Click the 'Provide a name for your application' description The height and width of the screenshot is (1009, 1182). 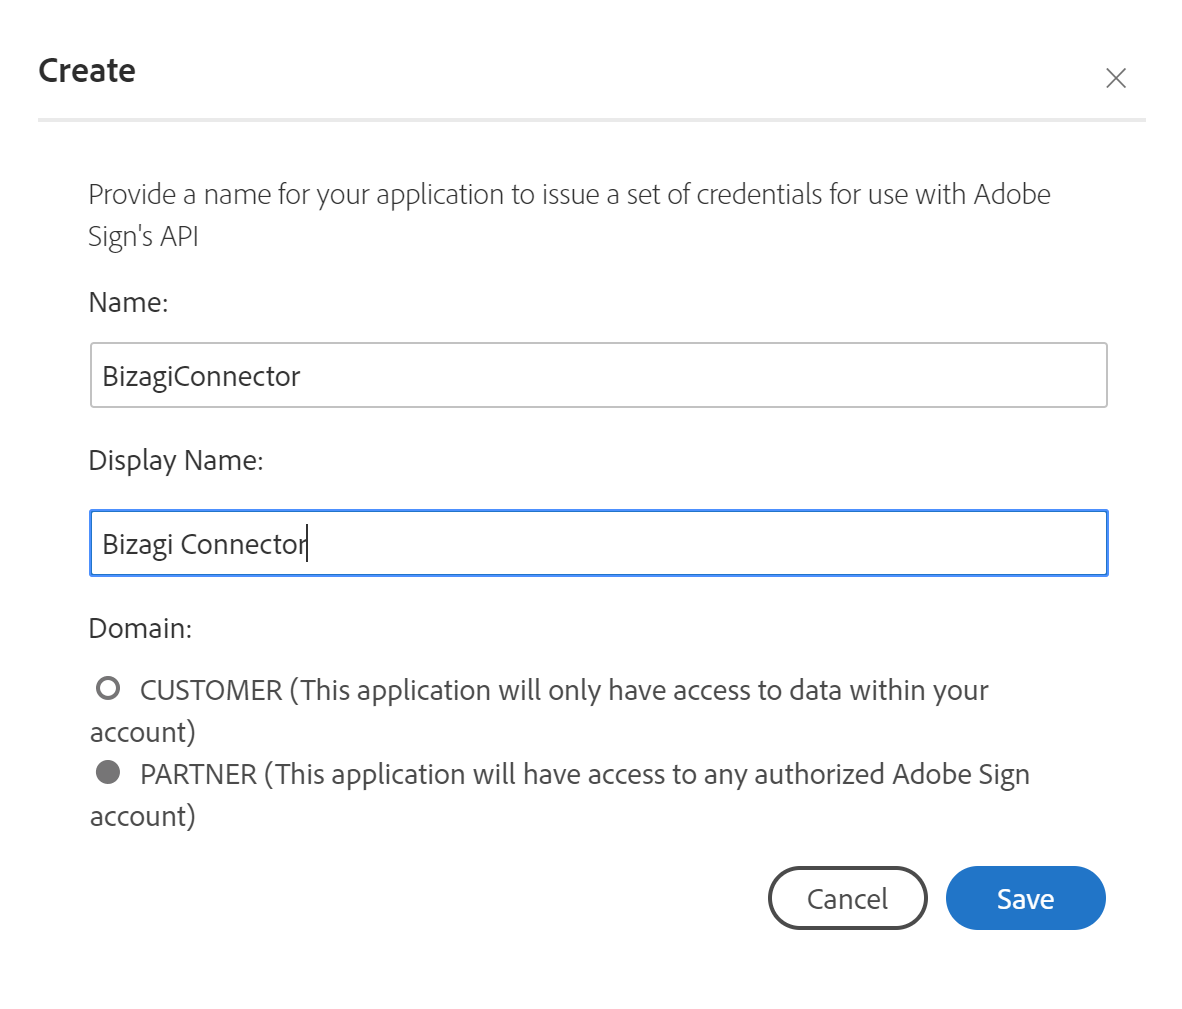coord(569,215)
